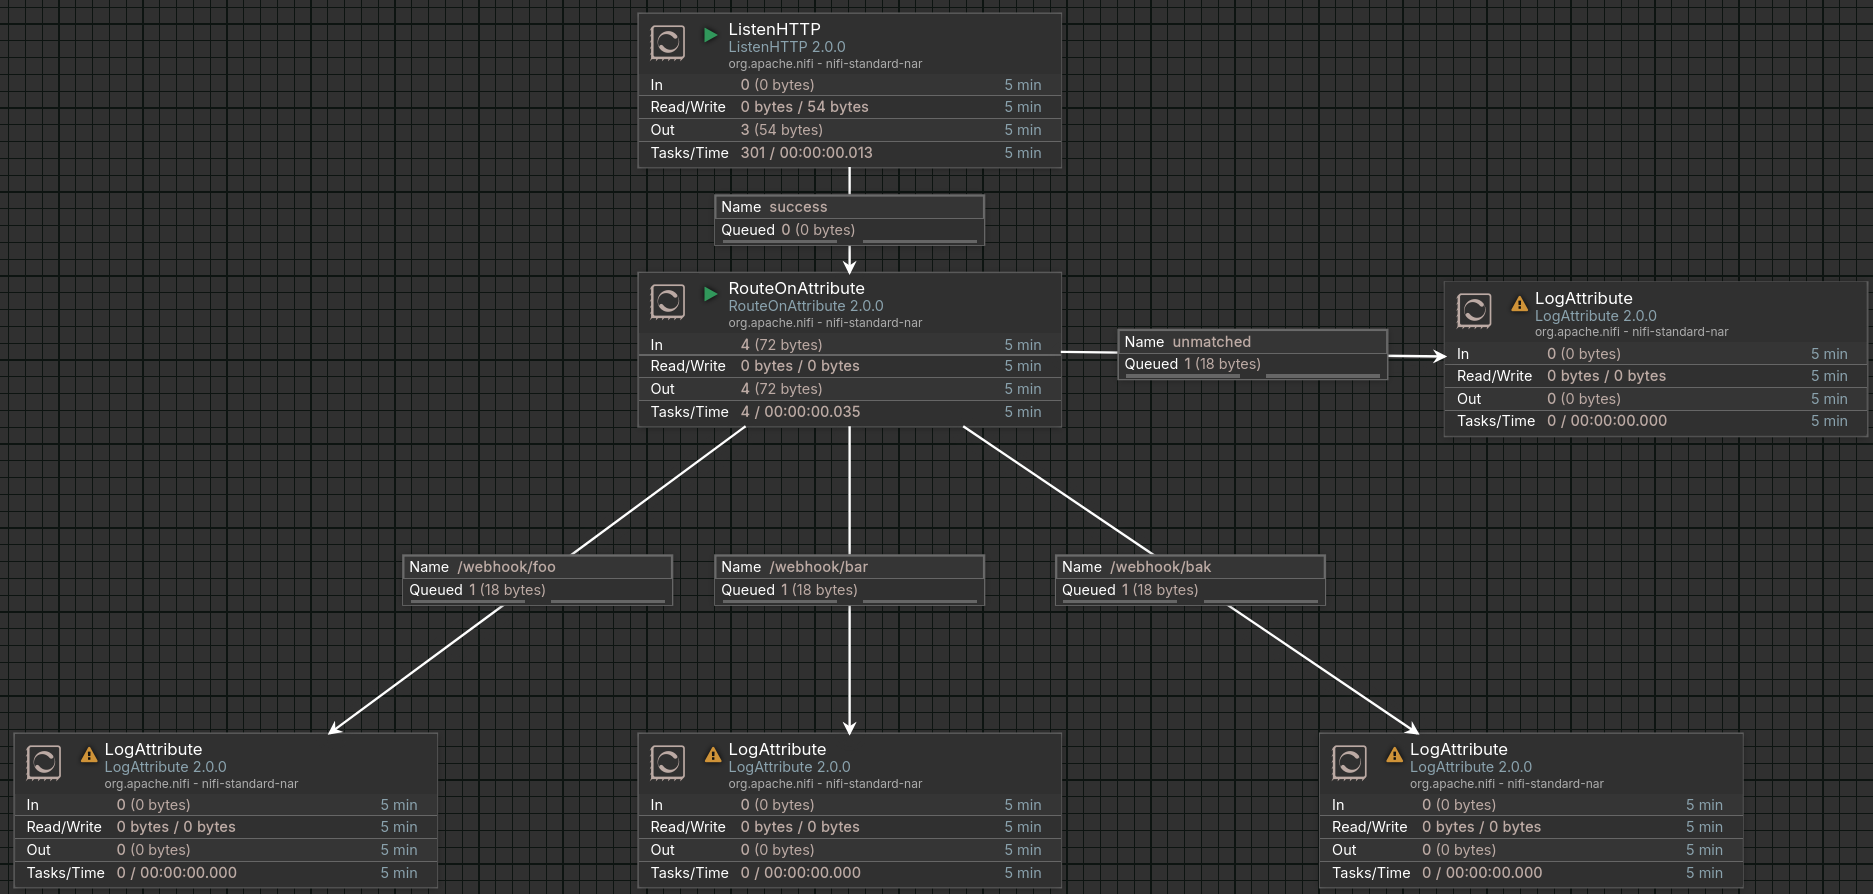
Task: Click the green play status on RouteOnAttribute
Action: [x=710, y=294]
